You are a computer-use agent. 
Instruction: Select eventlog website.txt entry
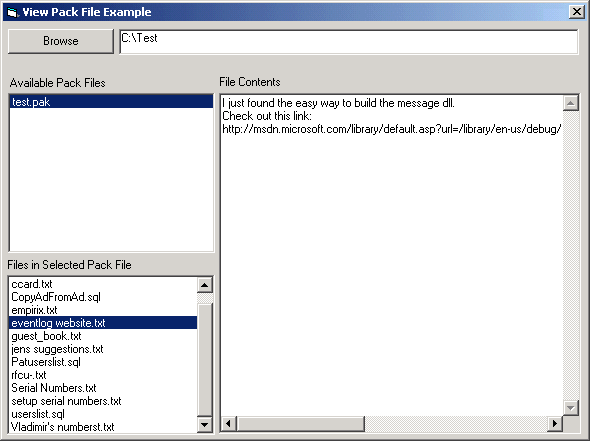pyautogui.click(x=103, y=323)
